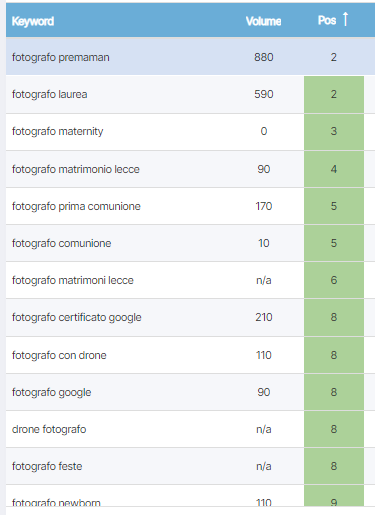Click the 880 volume value for premaman
Viewport: 375px width, 515px height.
pos(264,57)
